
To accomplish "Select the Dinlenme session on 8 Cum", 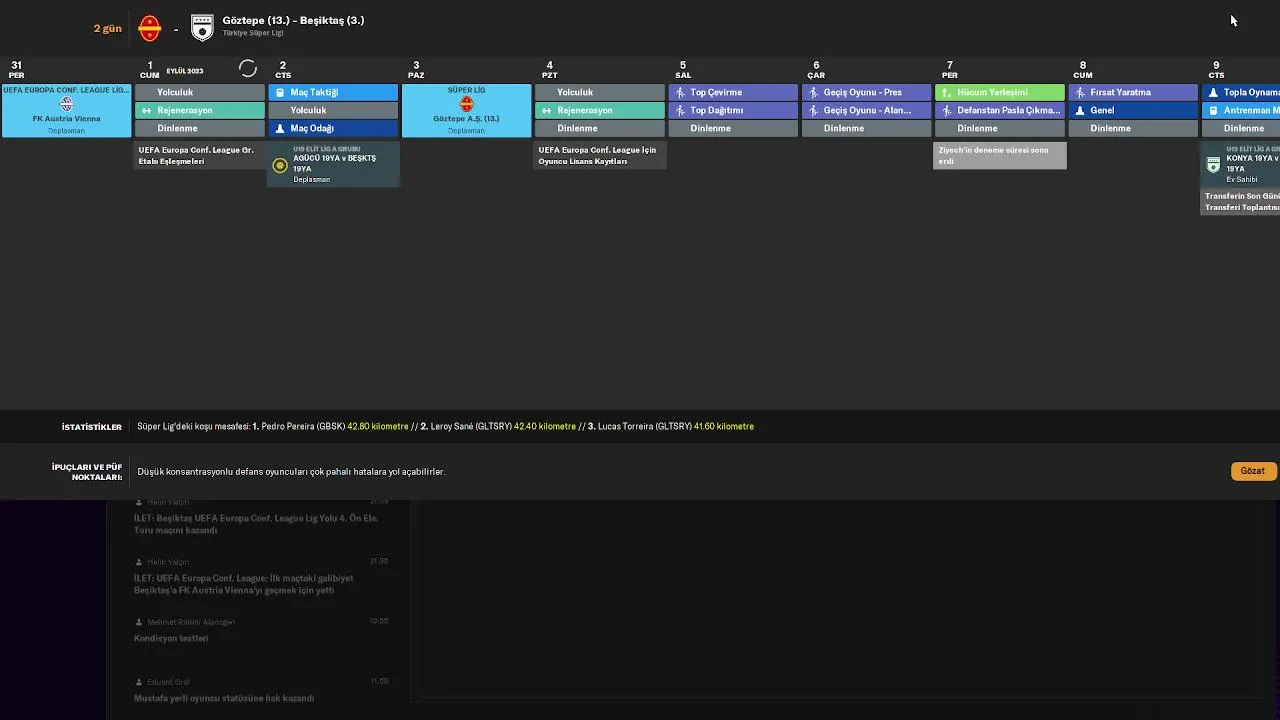I will point(1133,128).
